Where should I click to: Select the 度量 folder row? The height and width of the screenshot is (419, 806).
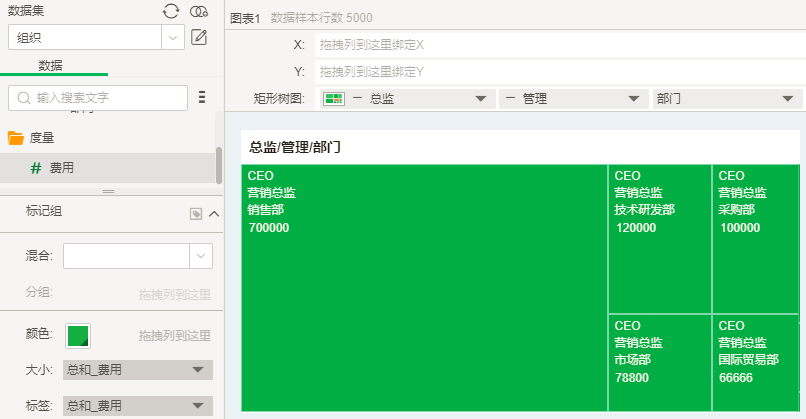pos(107,138)
